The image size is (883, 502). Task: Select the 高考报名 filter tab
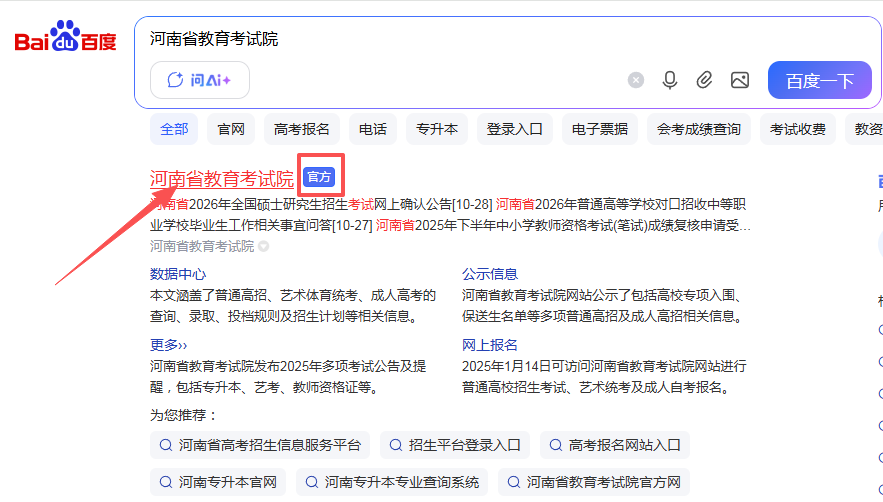(x=302, y=129)
